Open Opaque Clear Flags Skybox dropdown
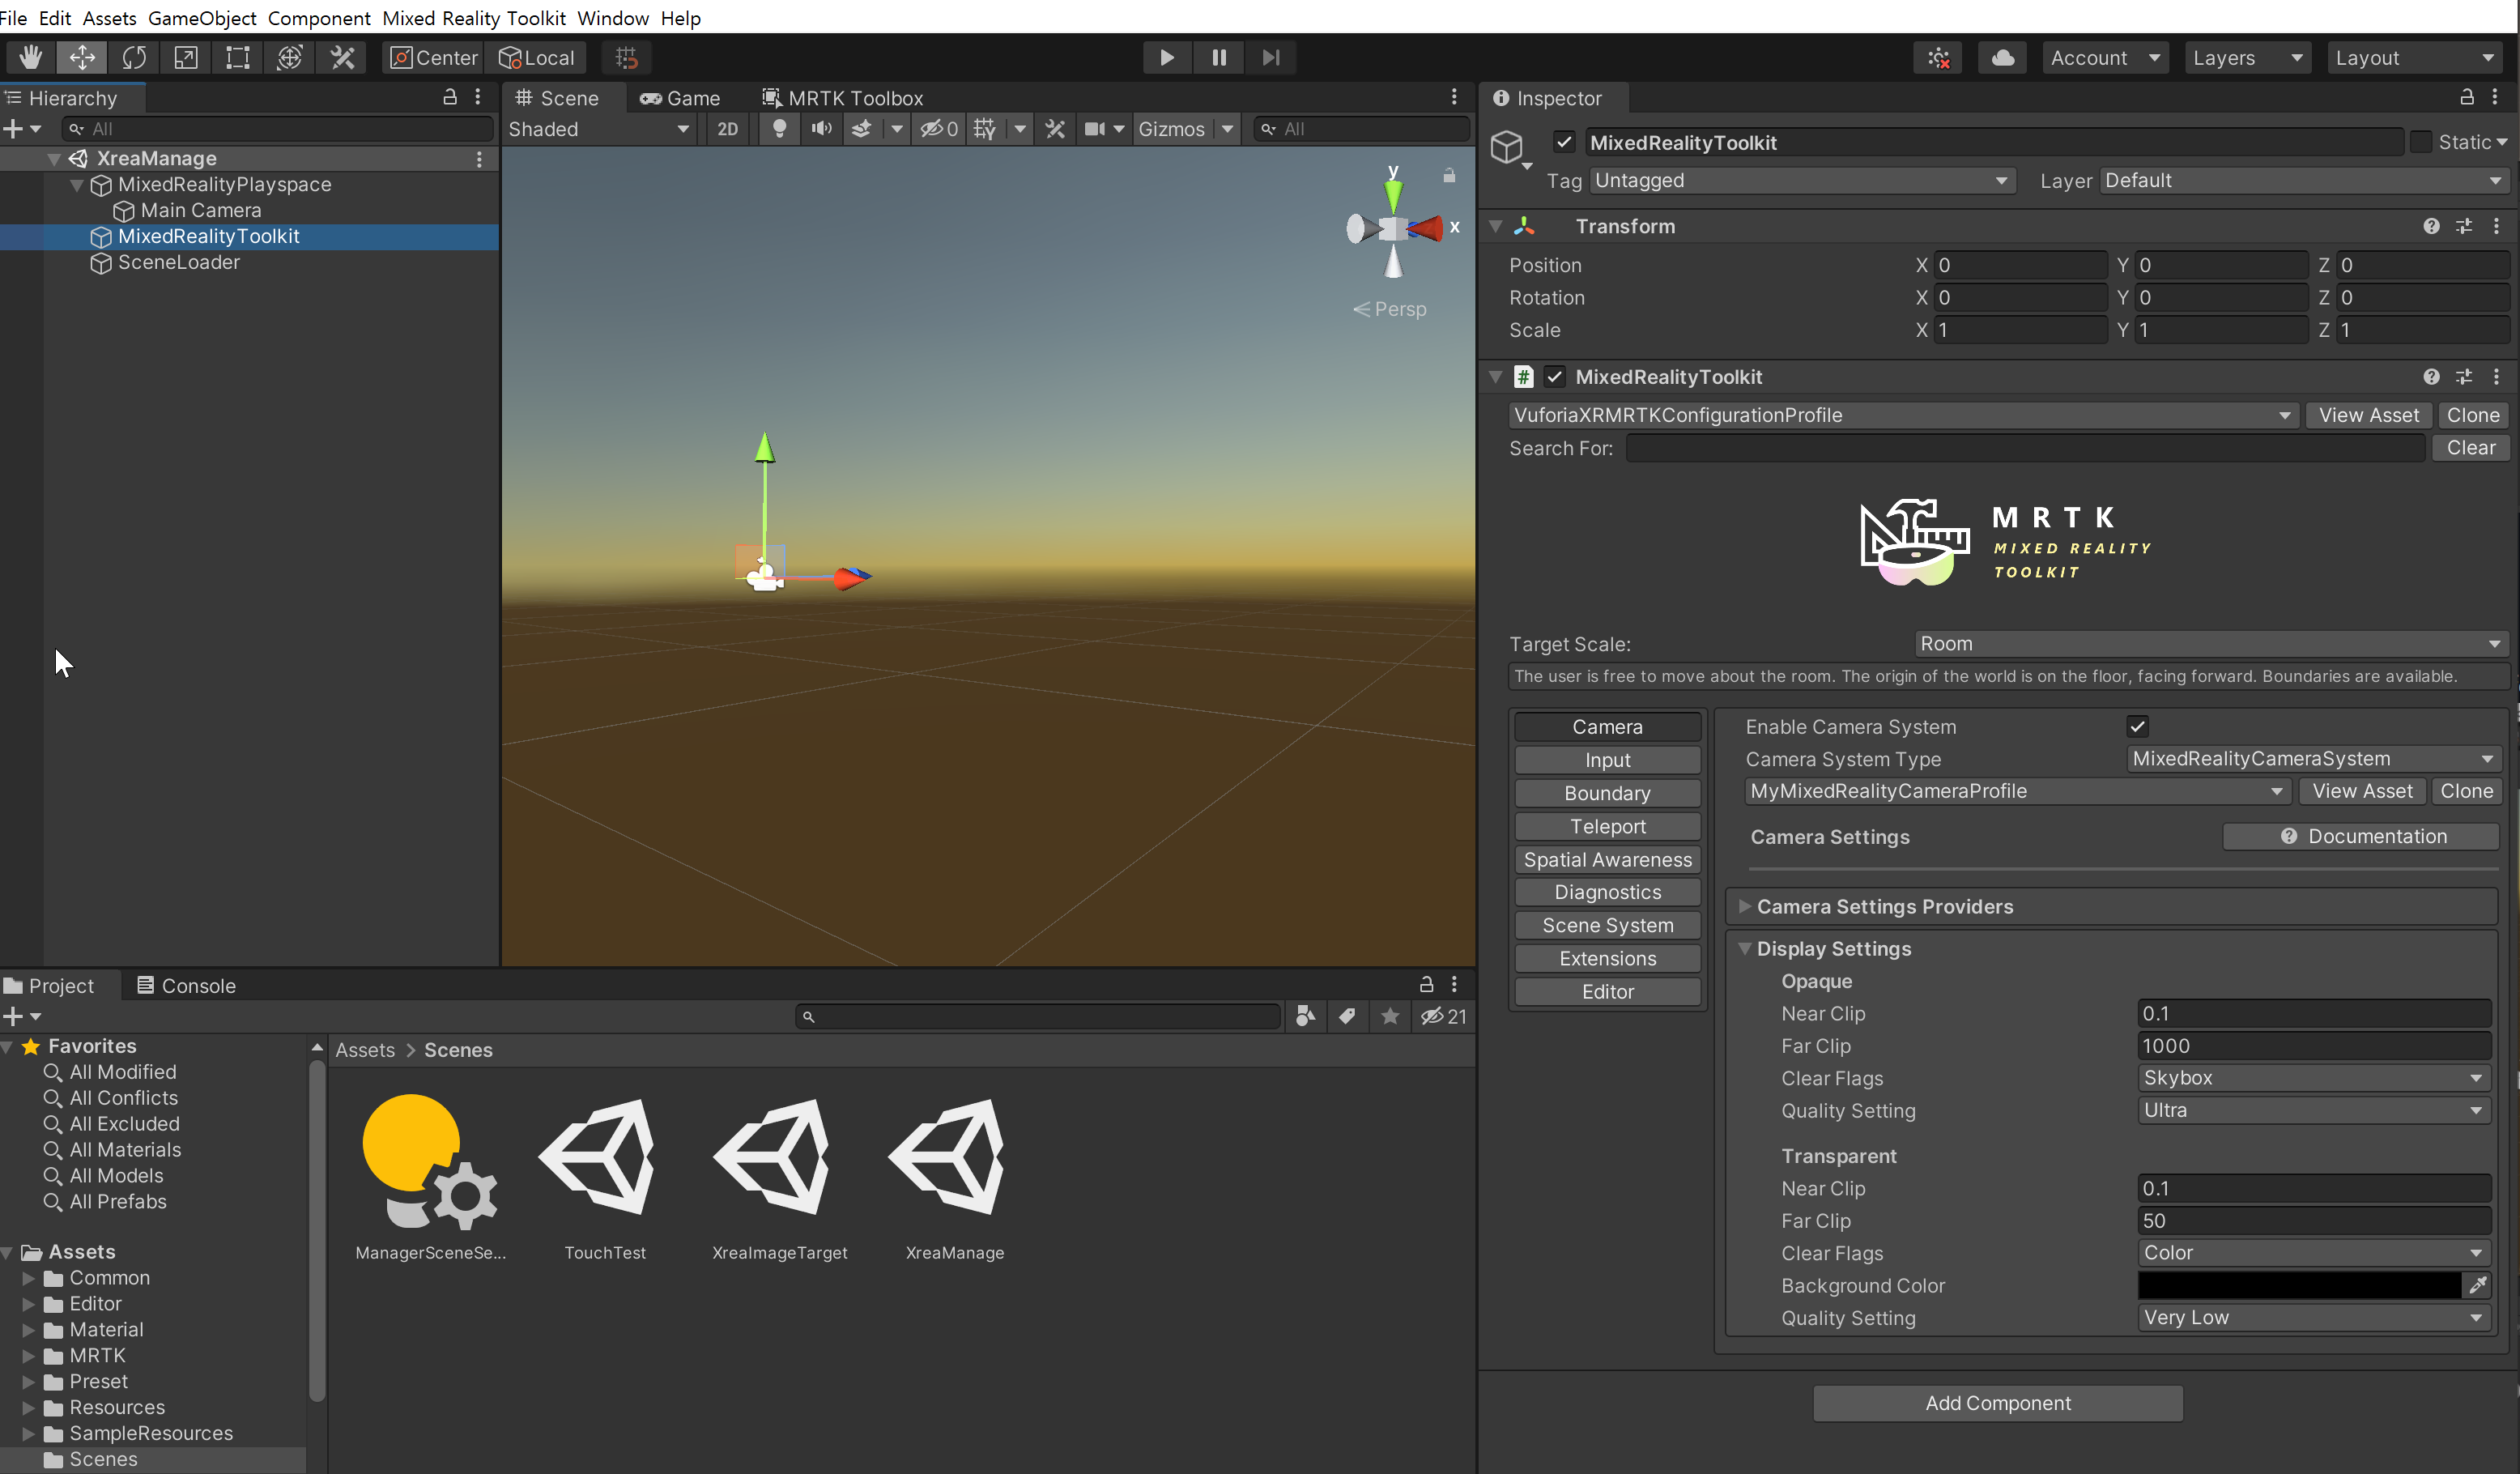Viewport: 2520px width, 1474px height. (2313, 1078)
